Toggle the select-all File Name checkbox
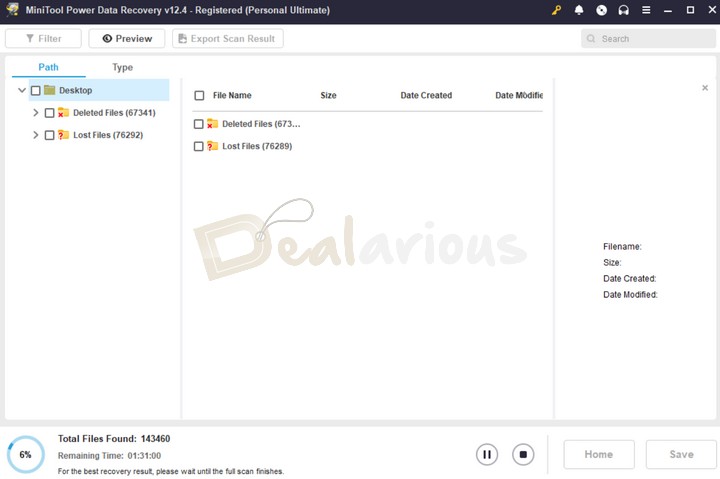This screenshot has width=720, height=479. [x=199, y=96]
